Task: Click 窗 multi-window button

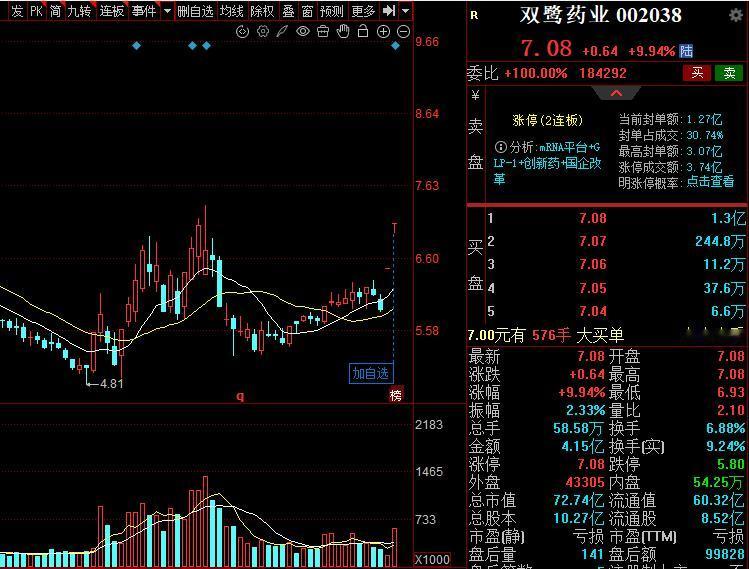Action: 307,11
